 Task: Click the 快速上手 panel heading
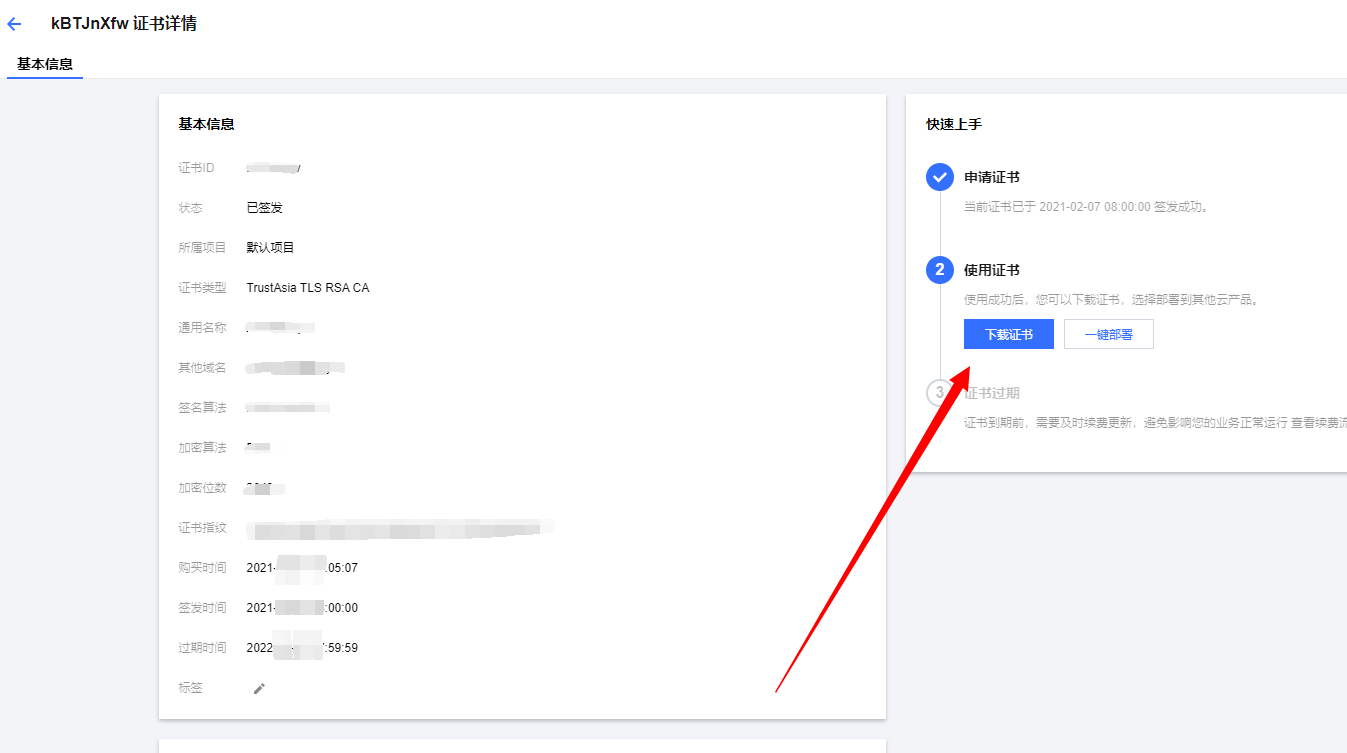953,125
